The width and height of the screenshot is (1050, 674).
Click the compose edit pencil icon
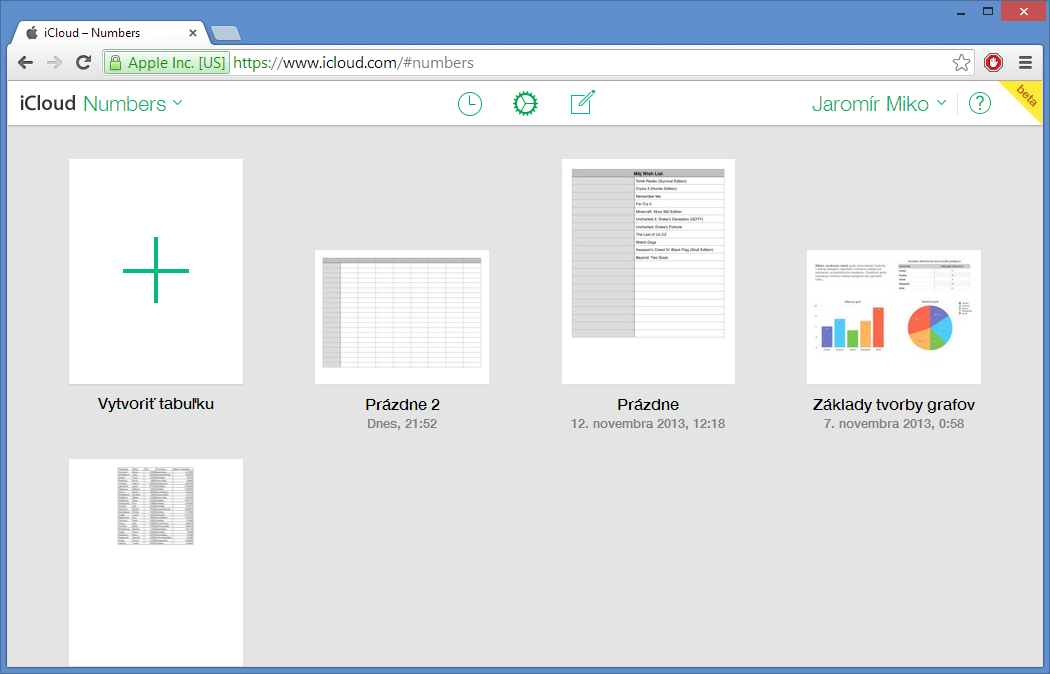coord(582,103)
